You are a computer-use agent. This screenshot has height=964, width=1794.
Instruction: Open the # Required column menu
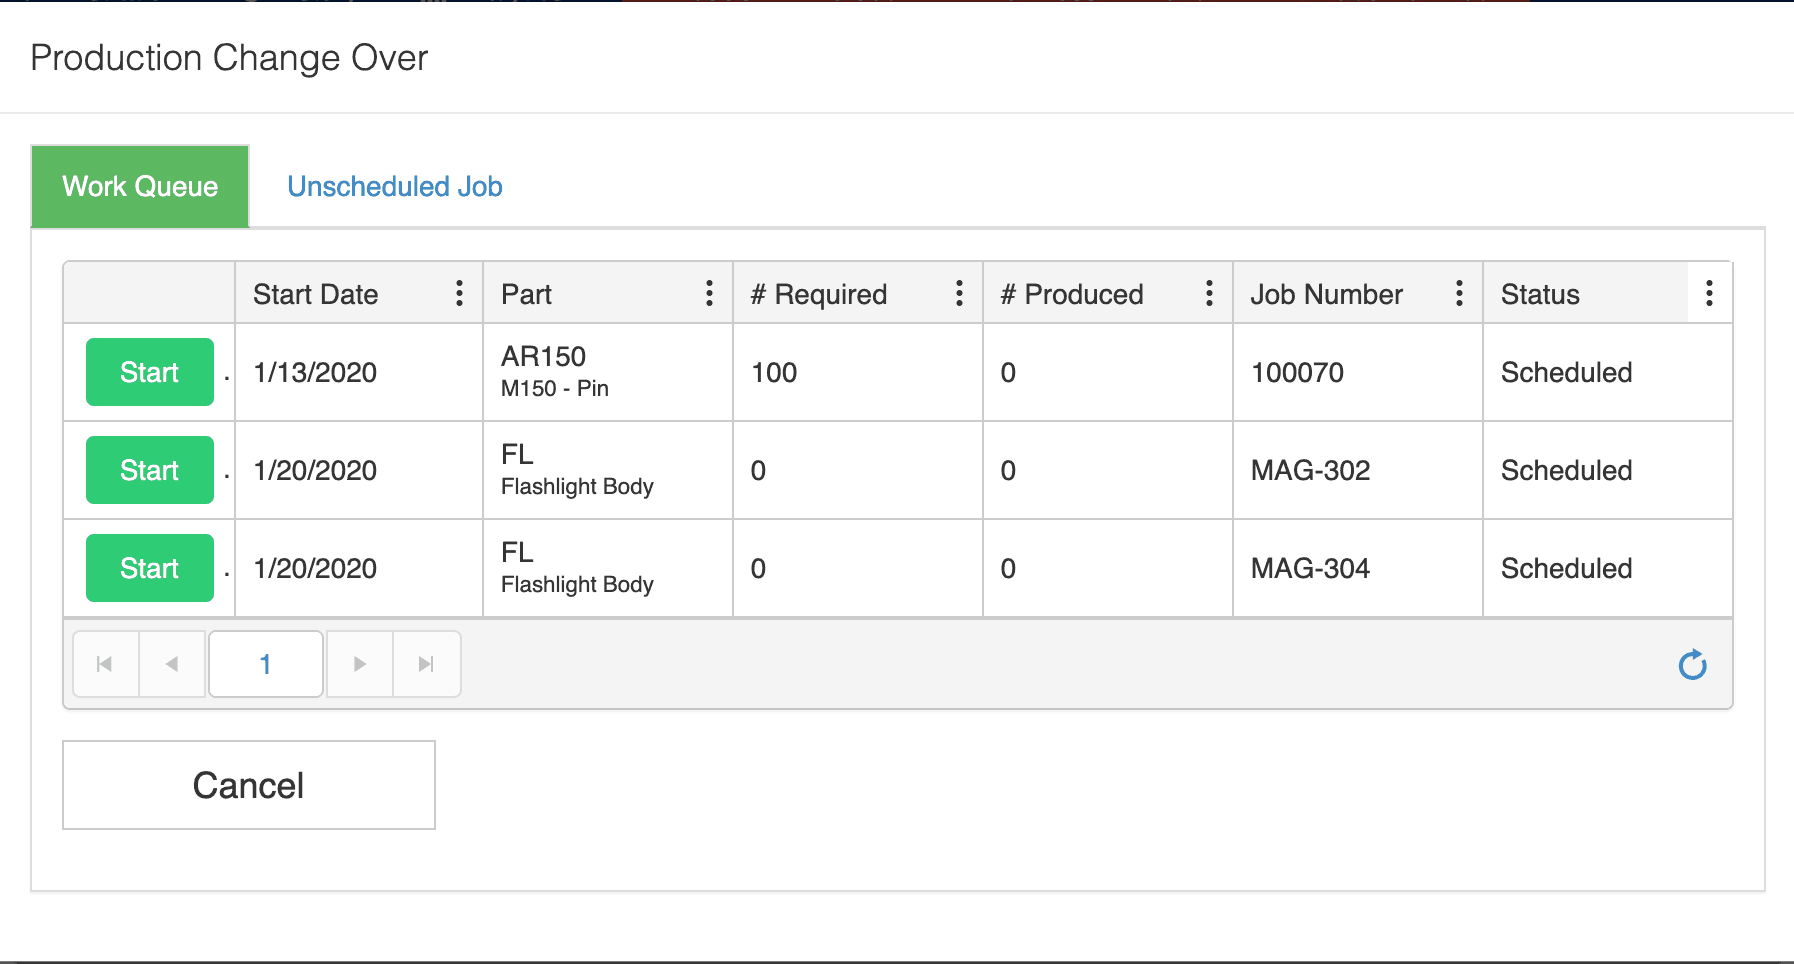(x=959, y=293)
